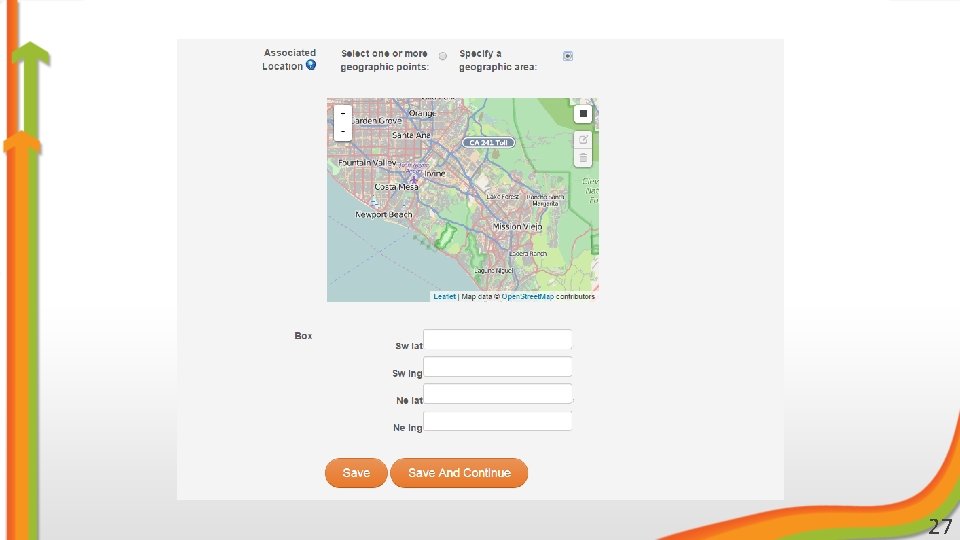
Task: Click the Sw lng input field
Action: 498,367
